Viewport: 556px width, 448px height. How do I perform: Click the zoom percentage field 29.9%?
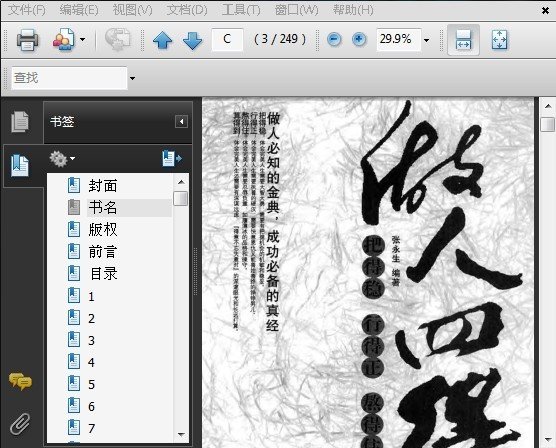tap(399, 39)
